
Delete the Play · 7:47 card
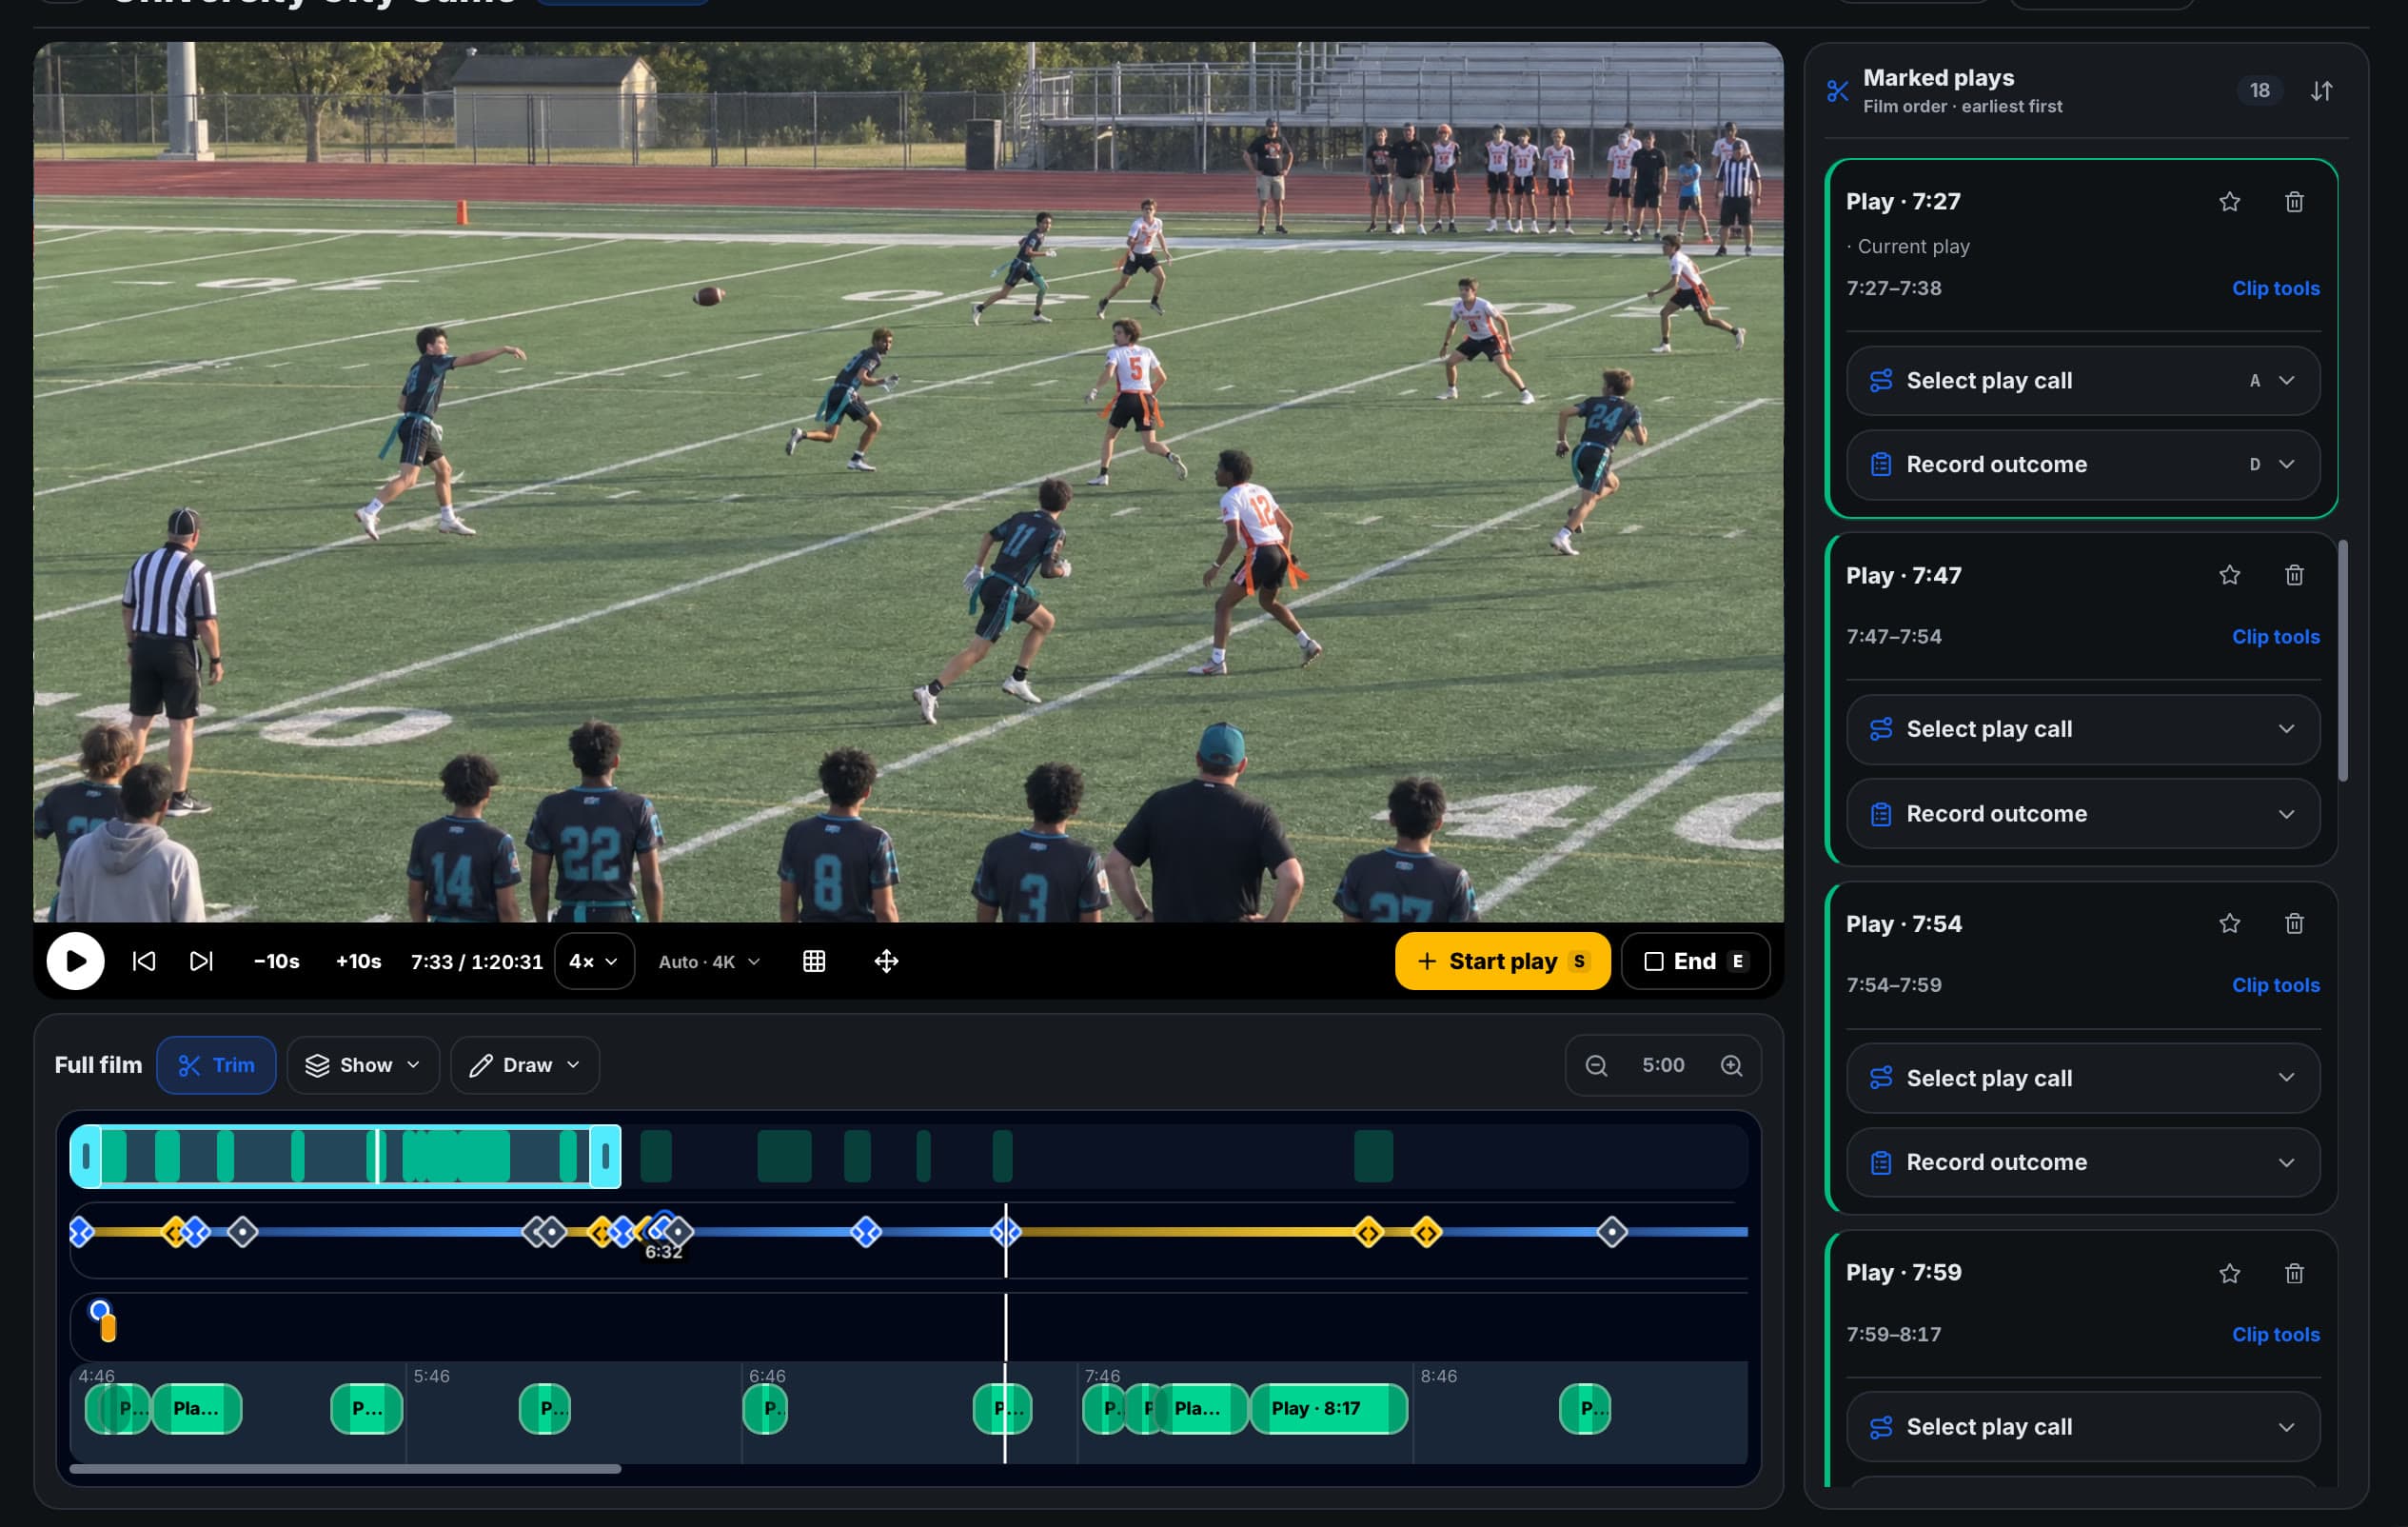tap(2294, 575)
